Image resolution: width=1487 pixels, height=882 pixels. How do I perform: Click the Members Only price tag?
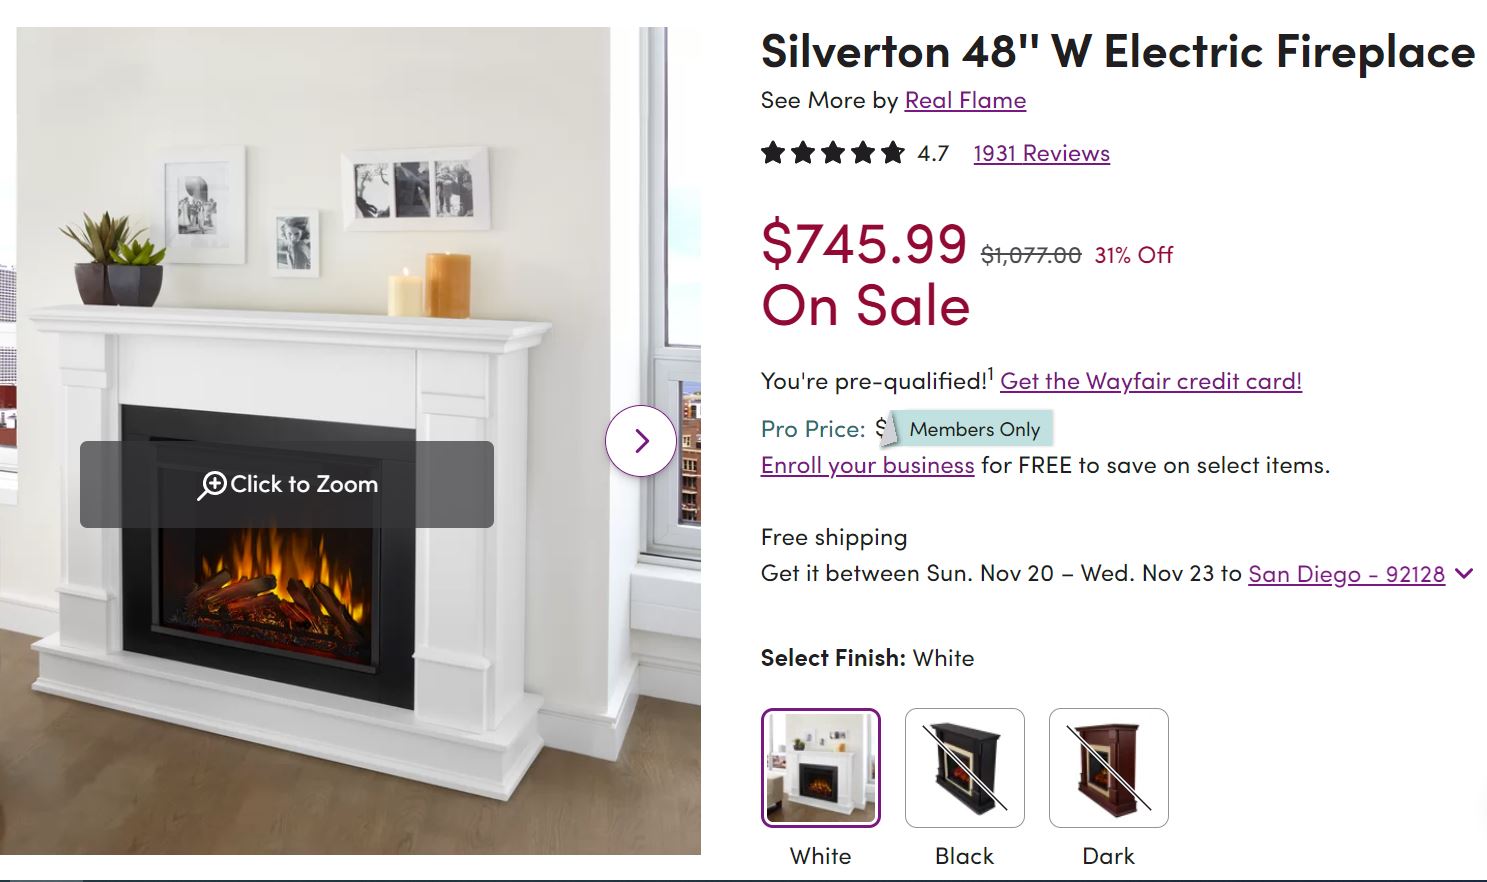pos(973,429)
